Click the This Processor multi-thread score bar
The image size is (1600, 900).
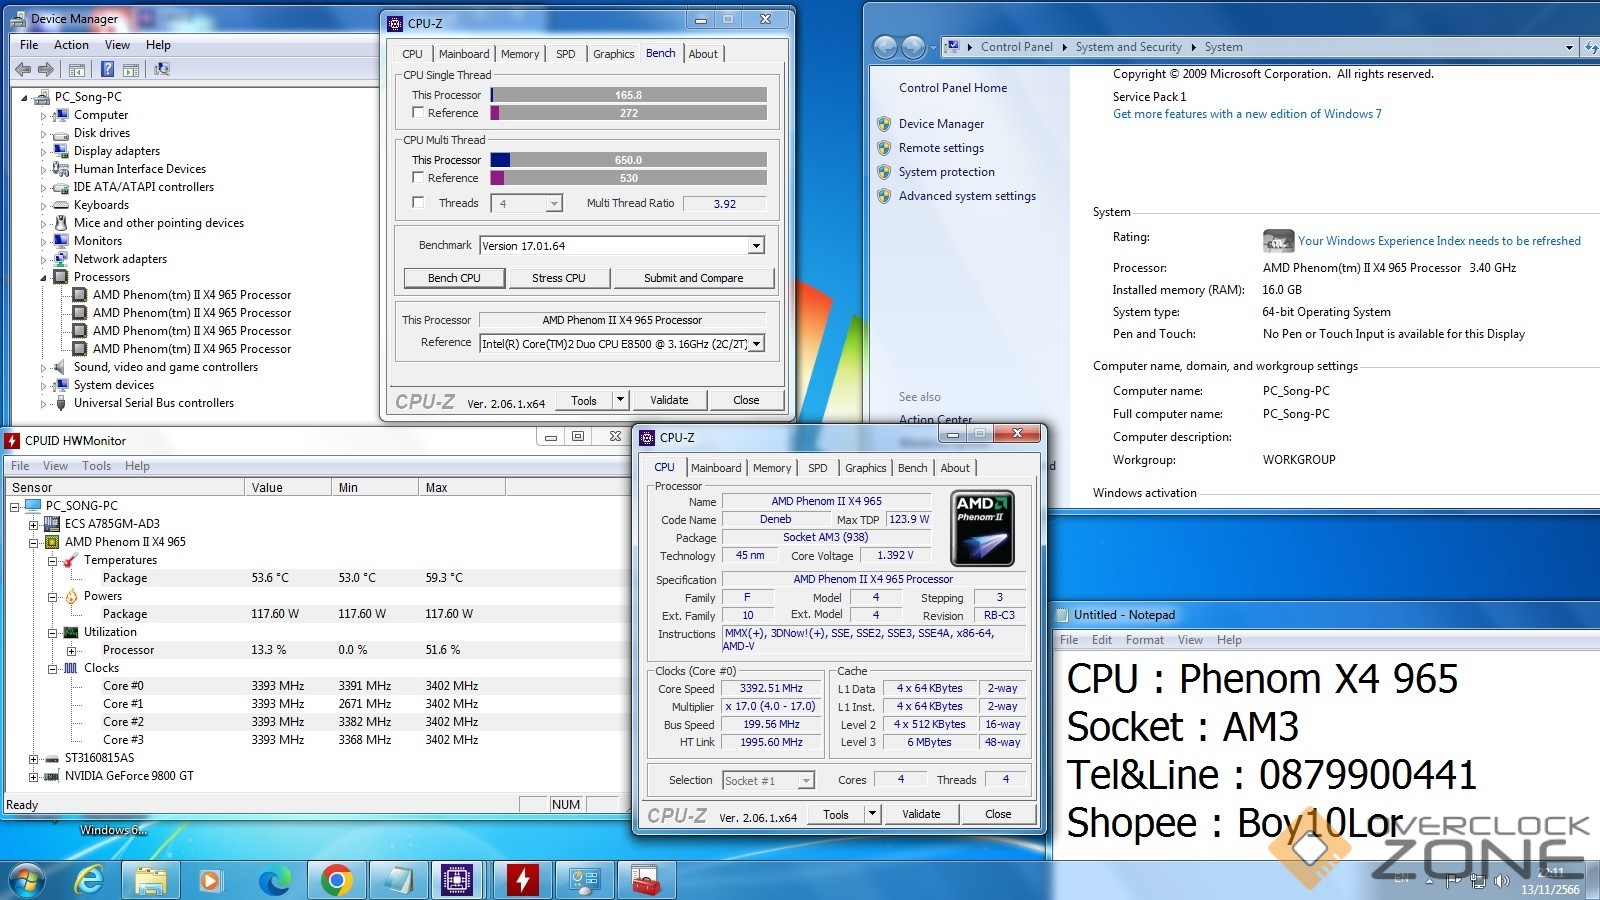628,160
